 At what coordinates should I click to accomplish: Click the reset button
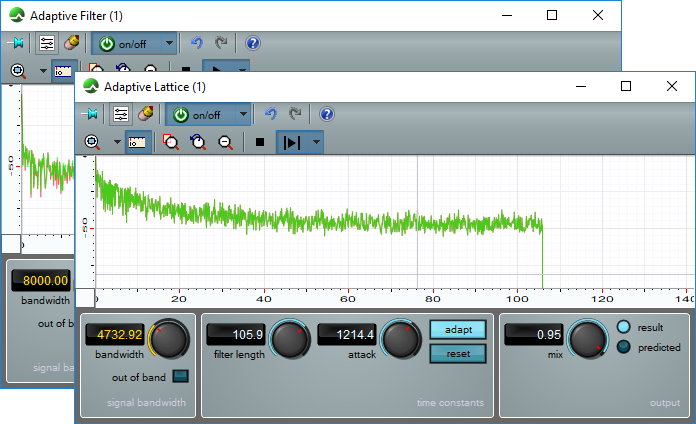(457, 353)
